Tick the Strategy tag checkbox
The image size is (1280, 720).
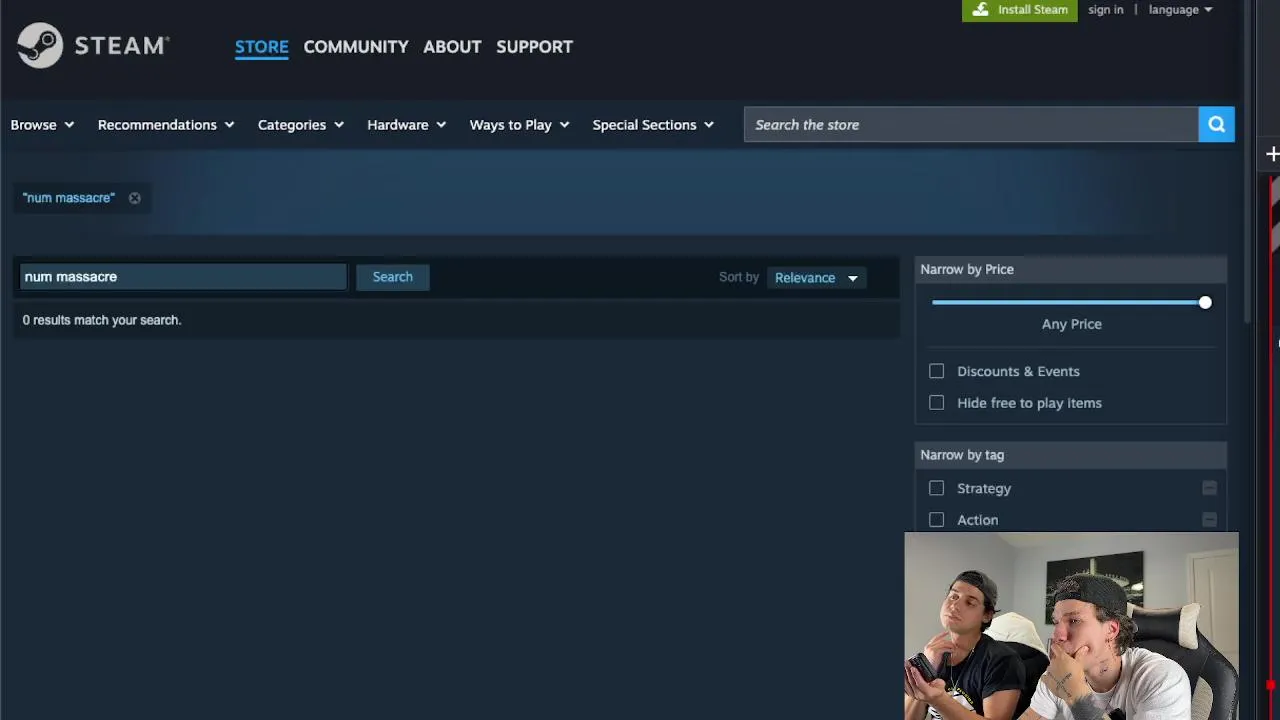click(x=936, y=488)
